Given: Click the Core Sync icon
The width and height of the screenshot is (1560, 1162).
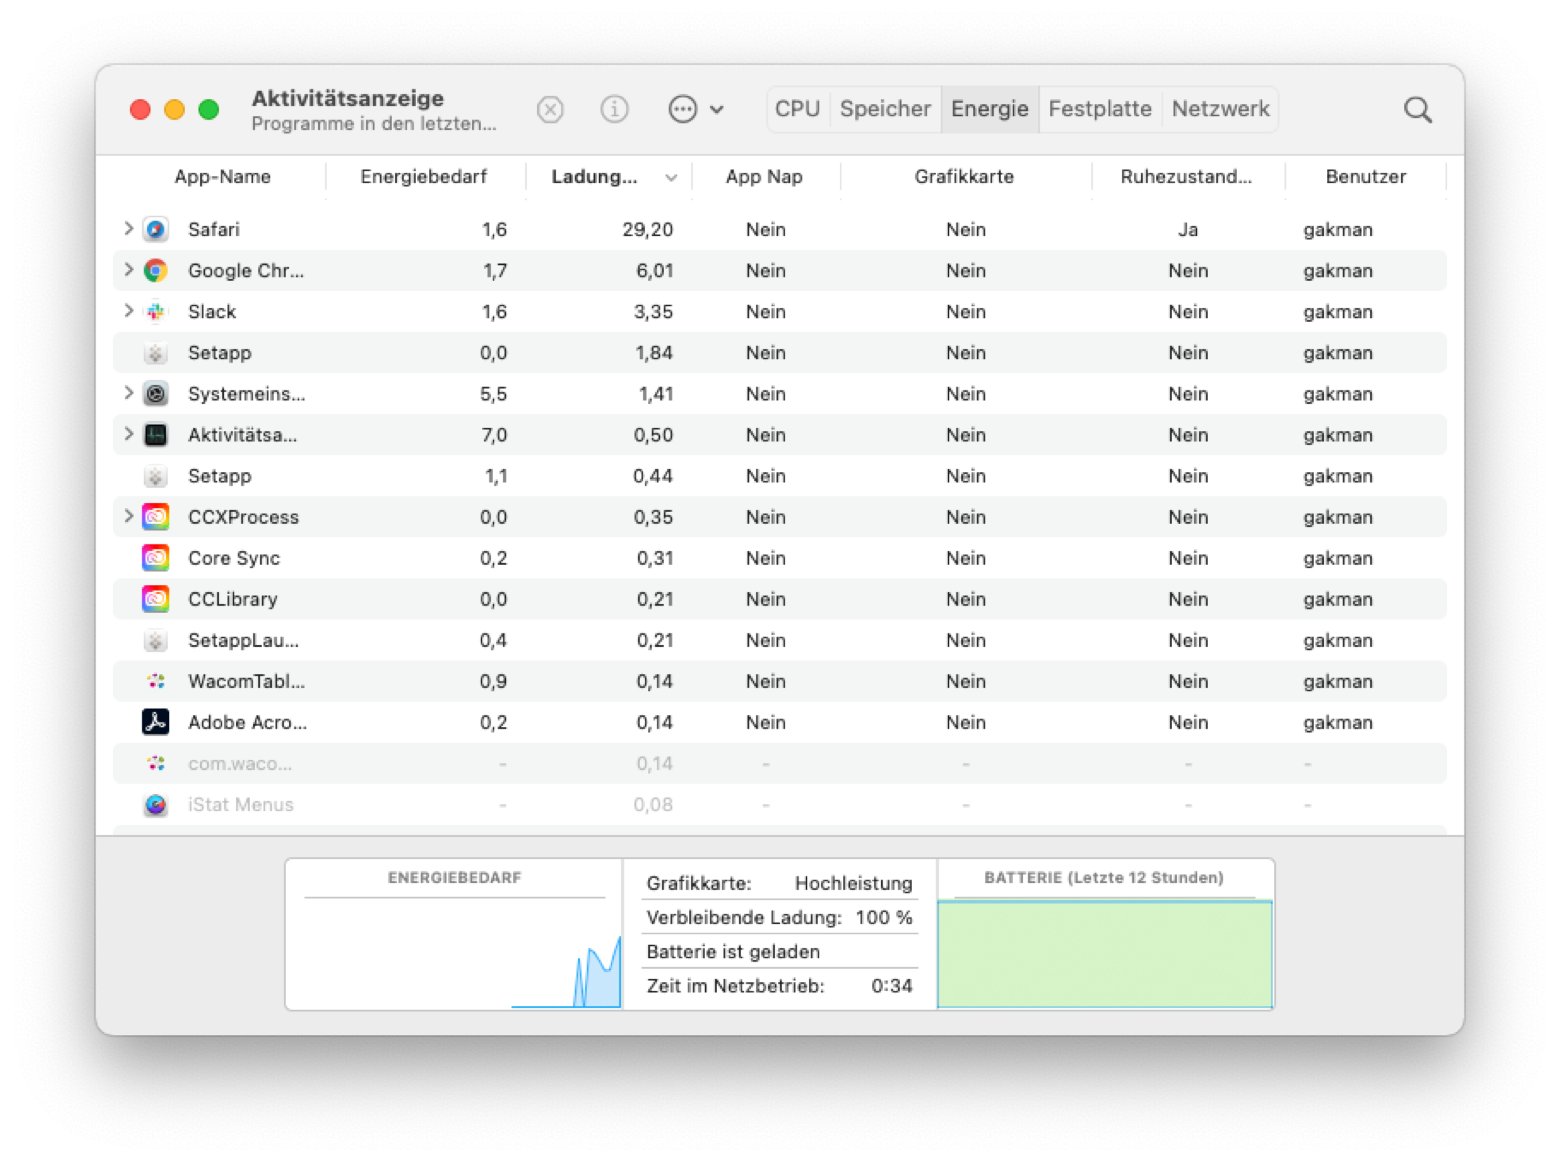Looking at the screenshot, I should 155,558.
